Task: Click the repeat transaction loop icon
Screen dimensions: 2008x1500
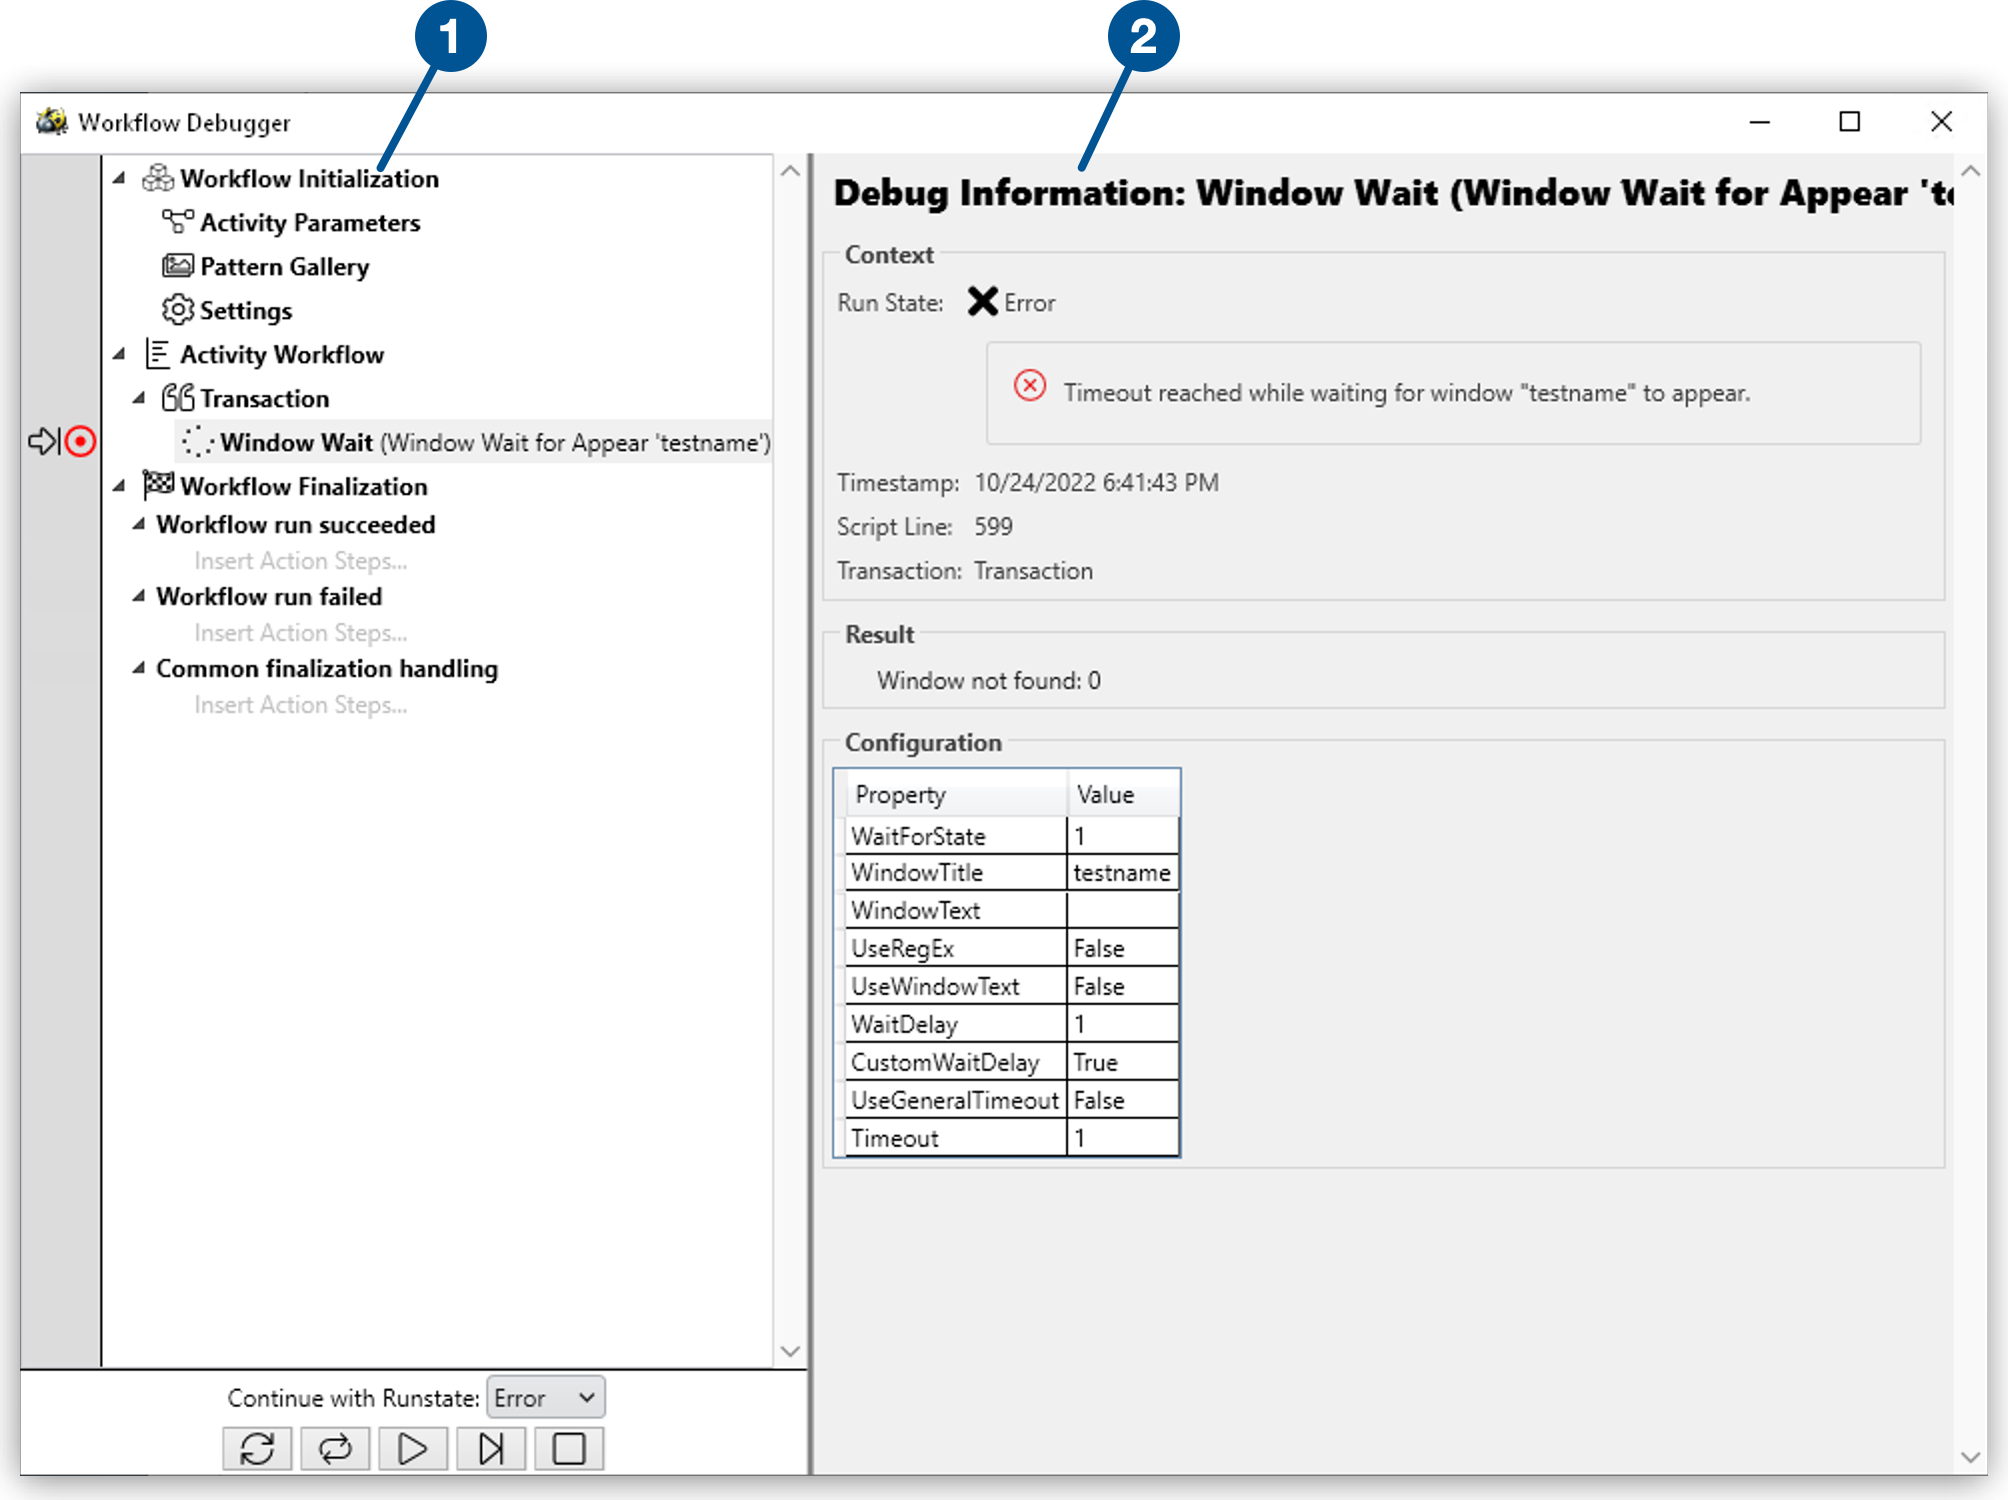Action: (x=334, y=1448)
